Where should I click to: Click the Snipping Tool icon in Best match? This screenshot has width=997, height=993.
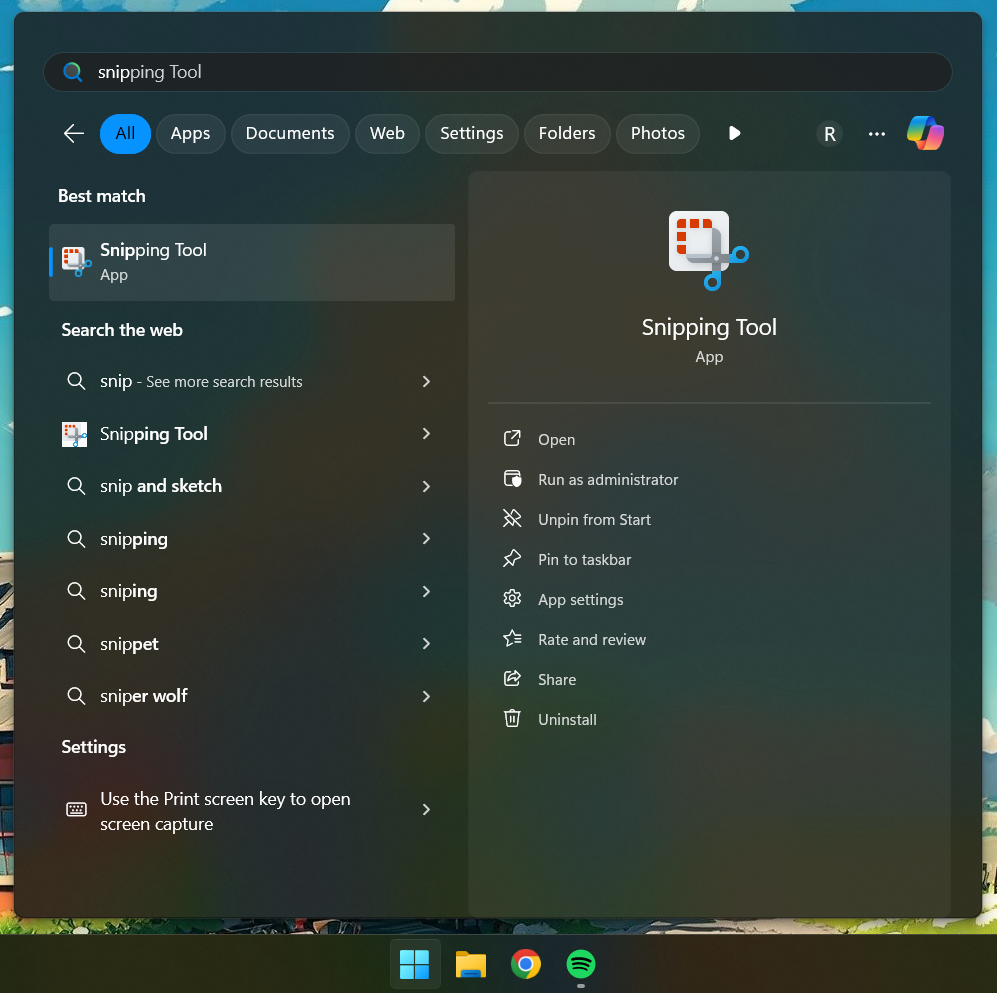tap(77, 262)
